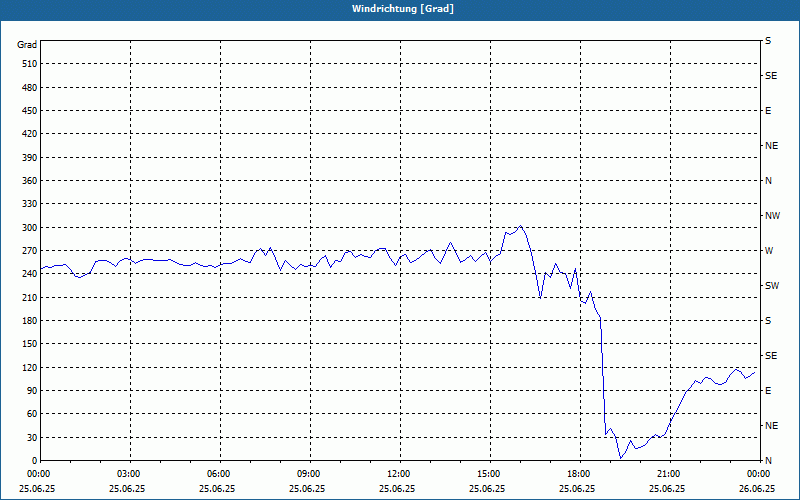
Task: Select the 0 y-axis value
Action: pos(35,461)
